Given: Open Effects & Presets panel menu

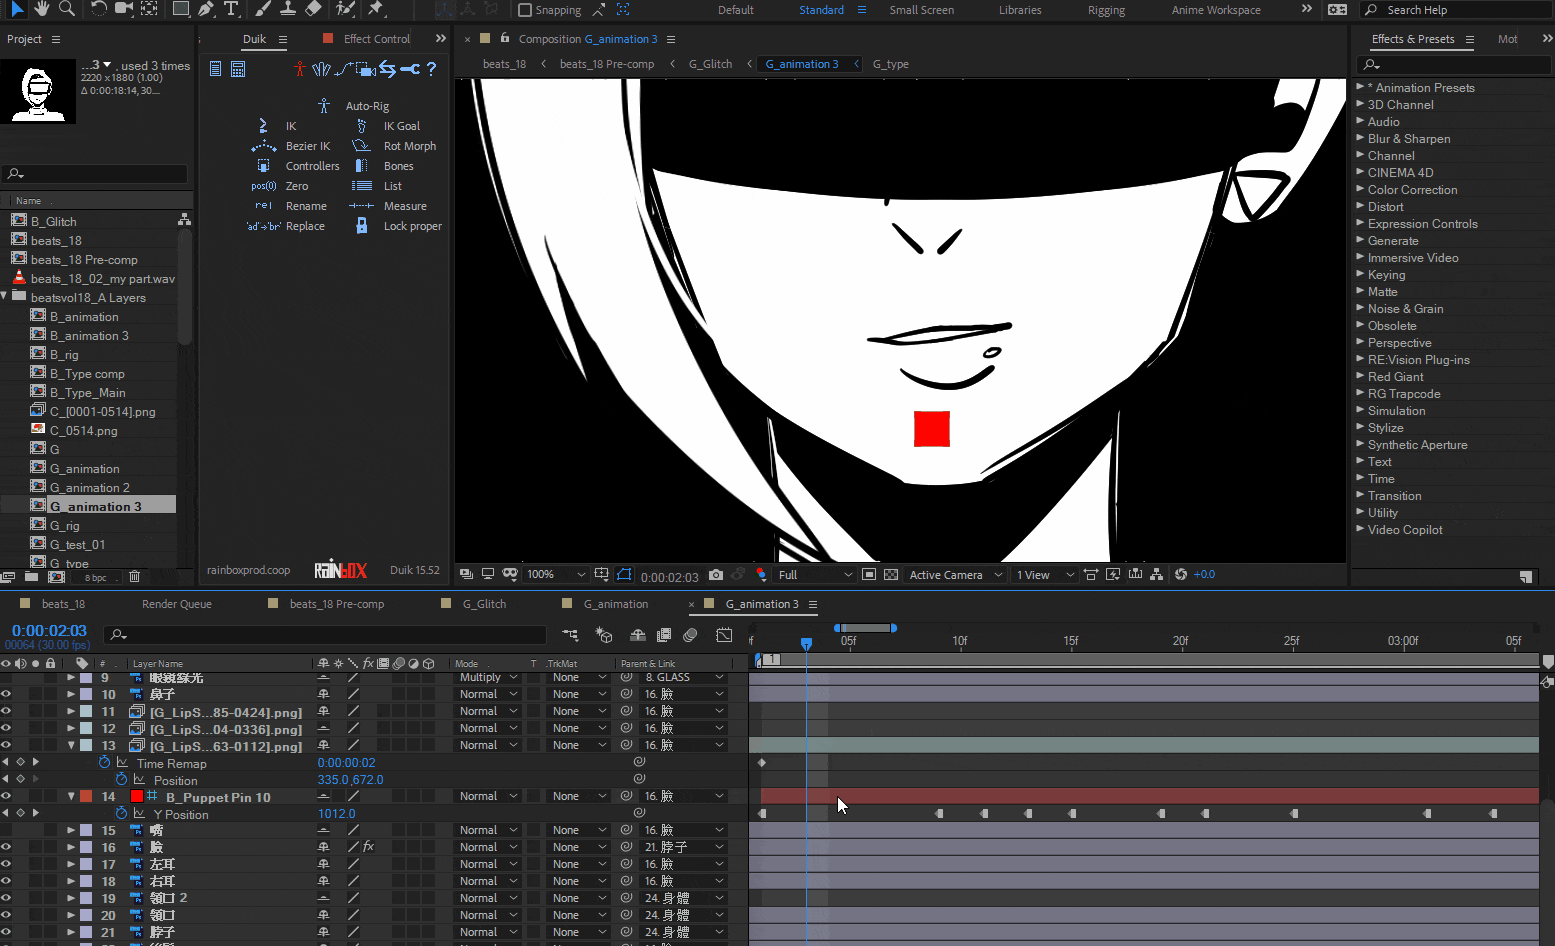Looking at the screenshot, I should click(1470, 39).
